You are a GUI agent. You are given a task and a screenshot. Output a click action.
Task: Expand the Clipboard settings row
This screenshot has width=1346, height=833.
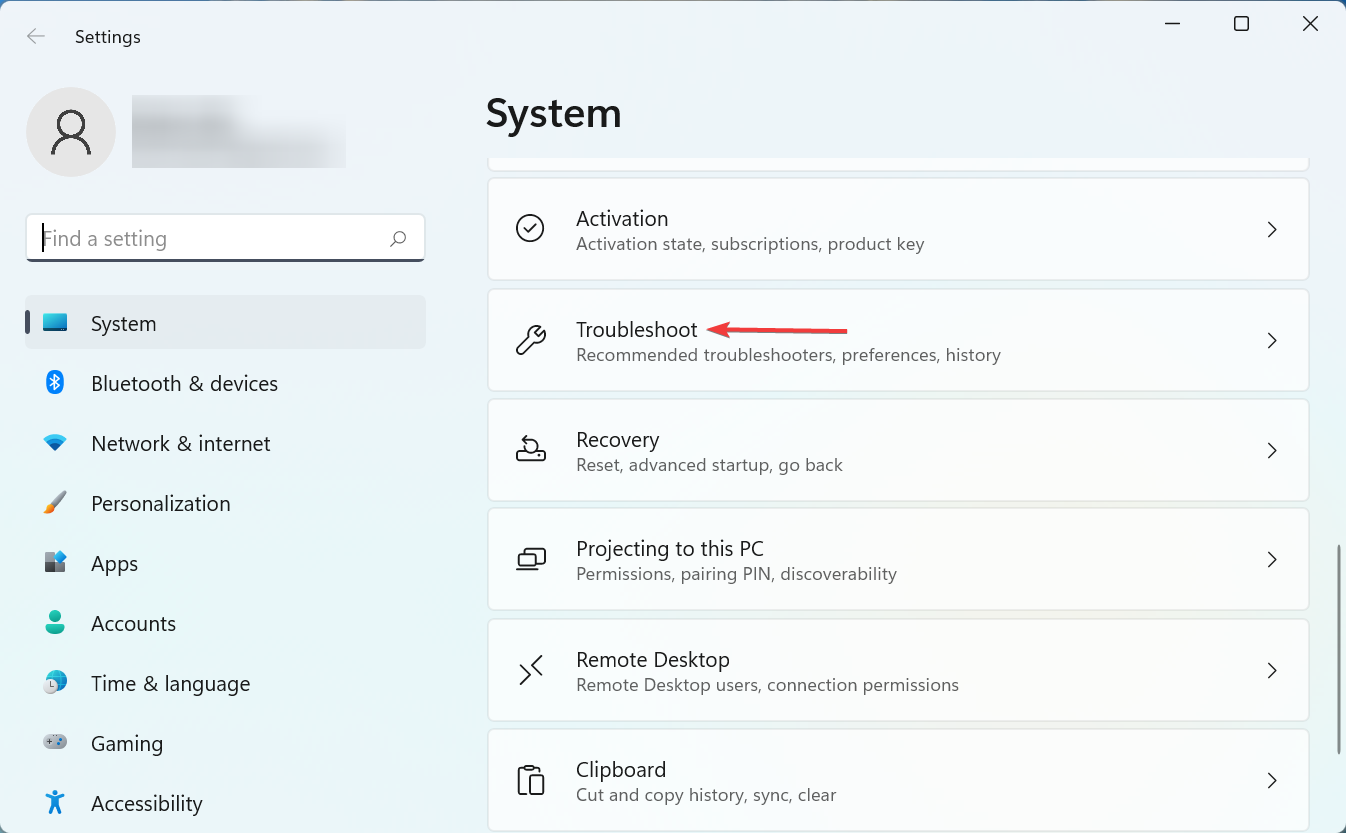(897, 780)
